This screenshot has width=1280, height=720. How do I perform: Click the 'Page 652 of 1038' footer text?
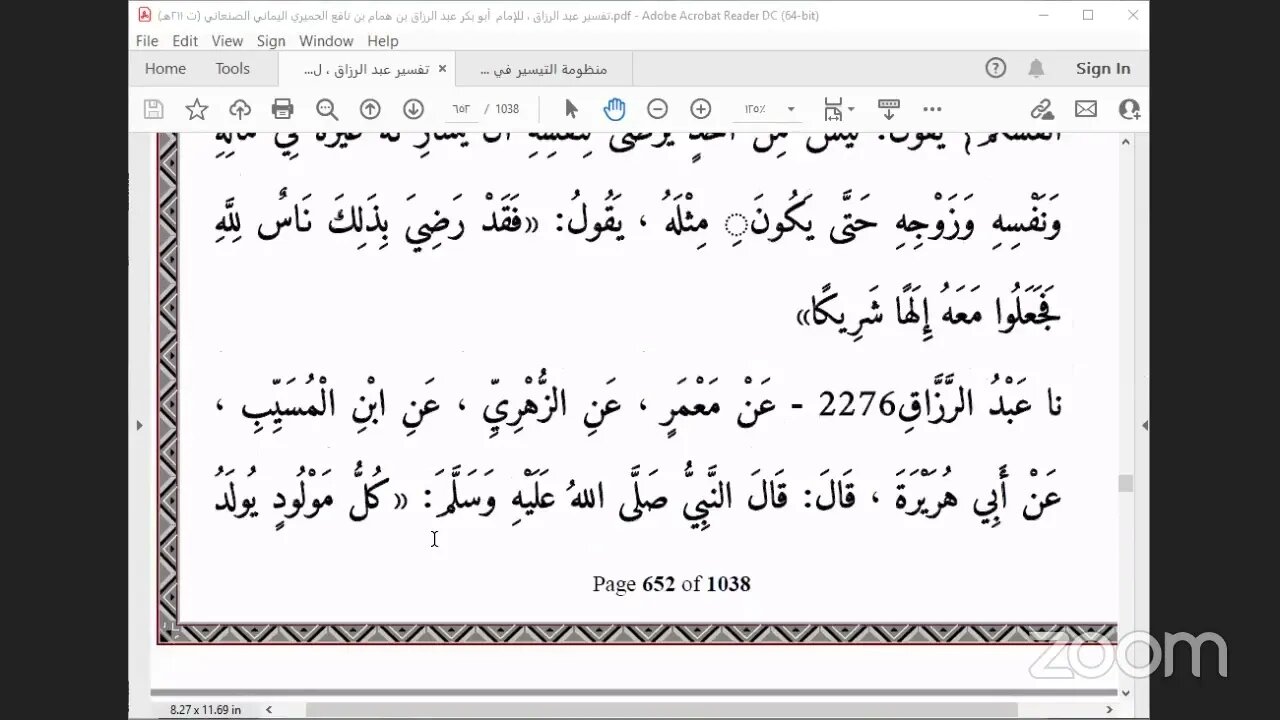pyautogui.click(x=671, y=584)
